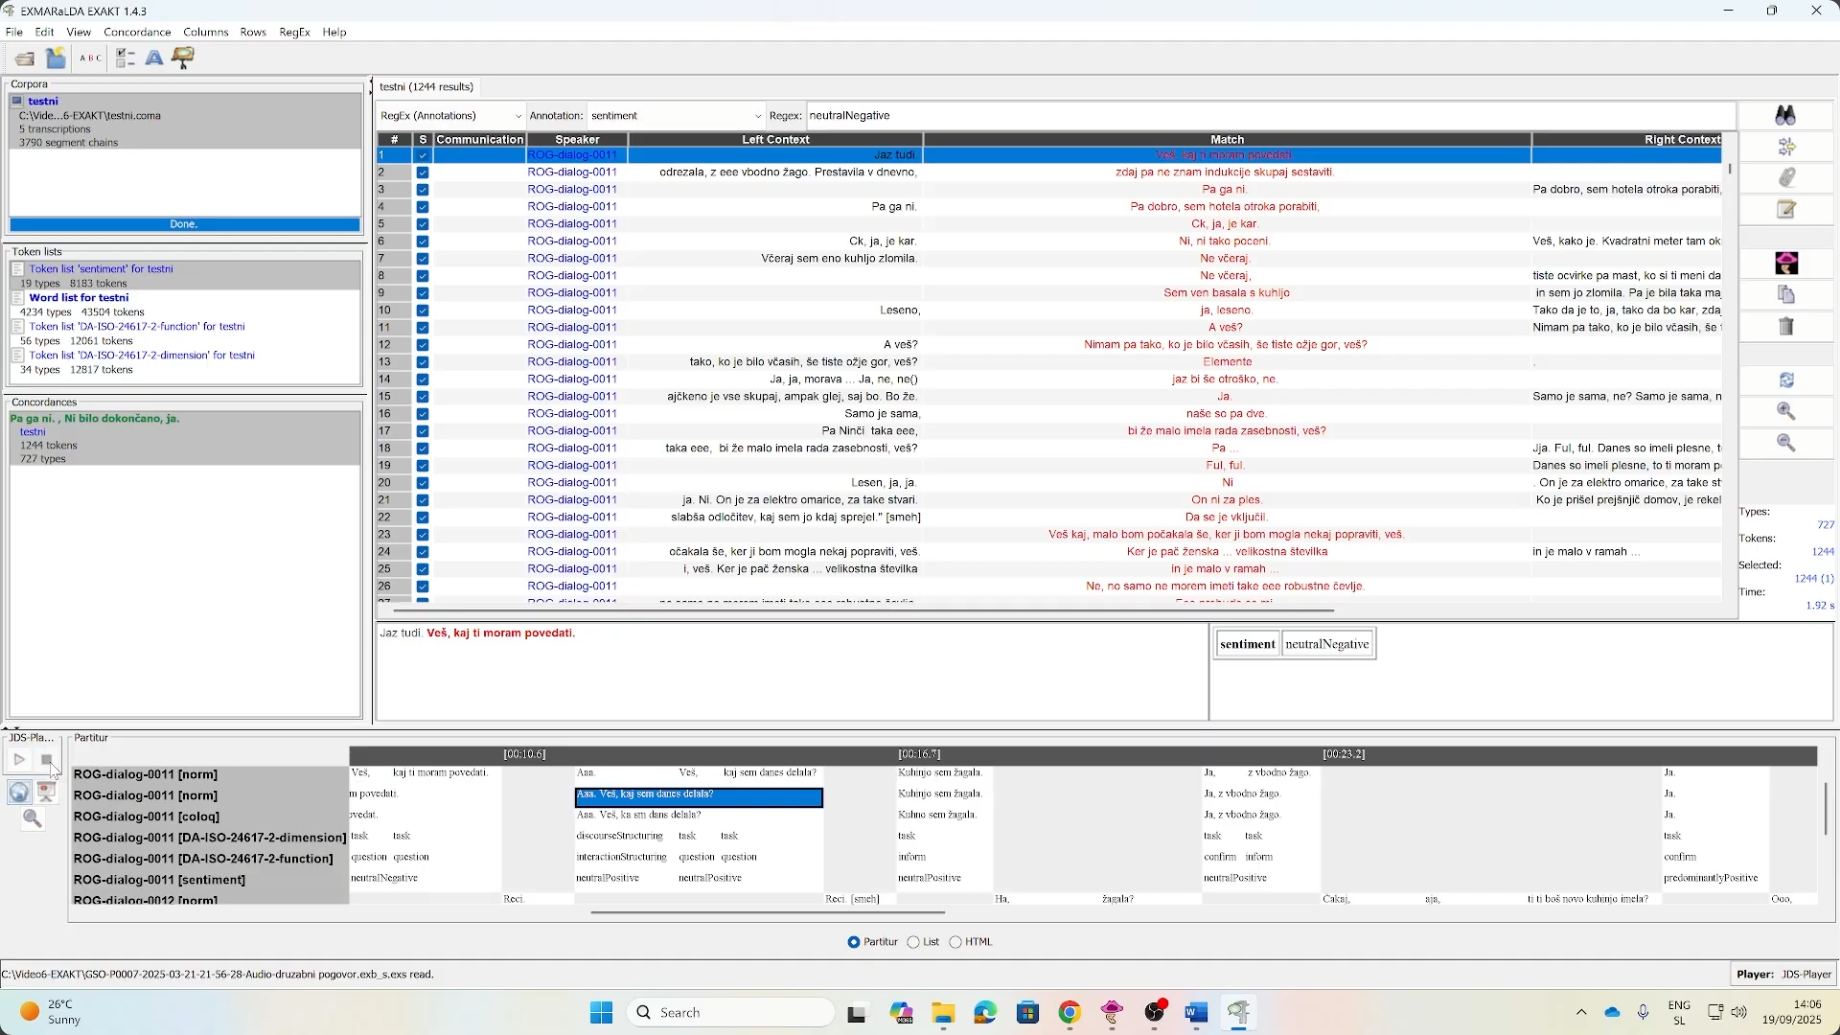
Task: Toggle the checkbox in result row 12
Action: click(x=423, y=345)
